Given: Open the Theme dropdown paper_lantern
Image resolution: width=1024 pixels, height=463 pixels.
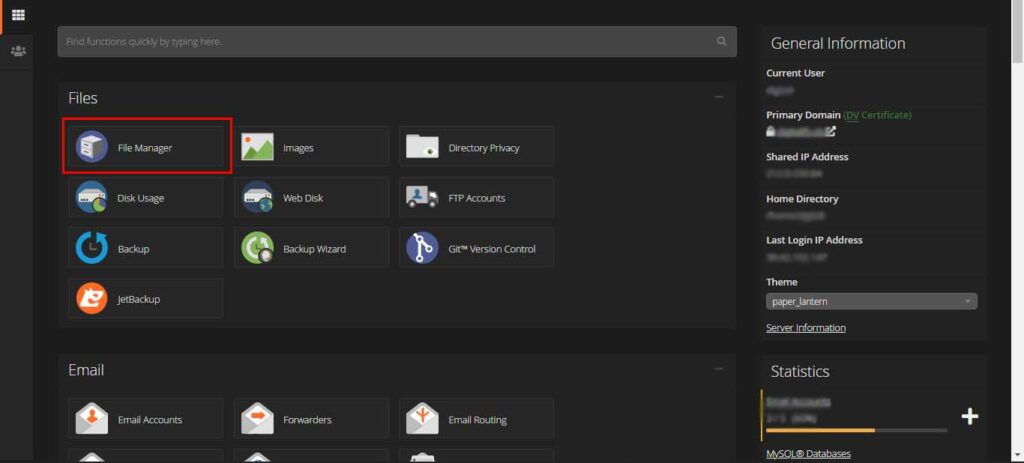Looking at the screenshot, I should coord(872,302).
